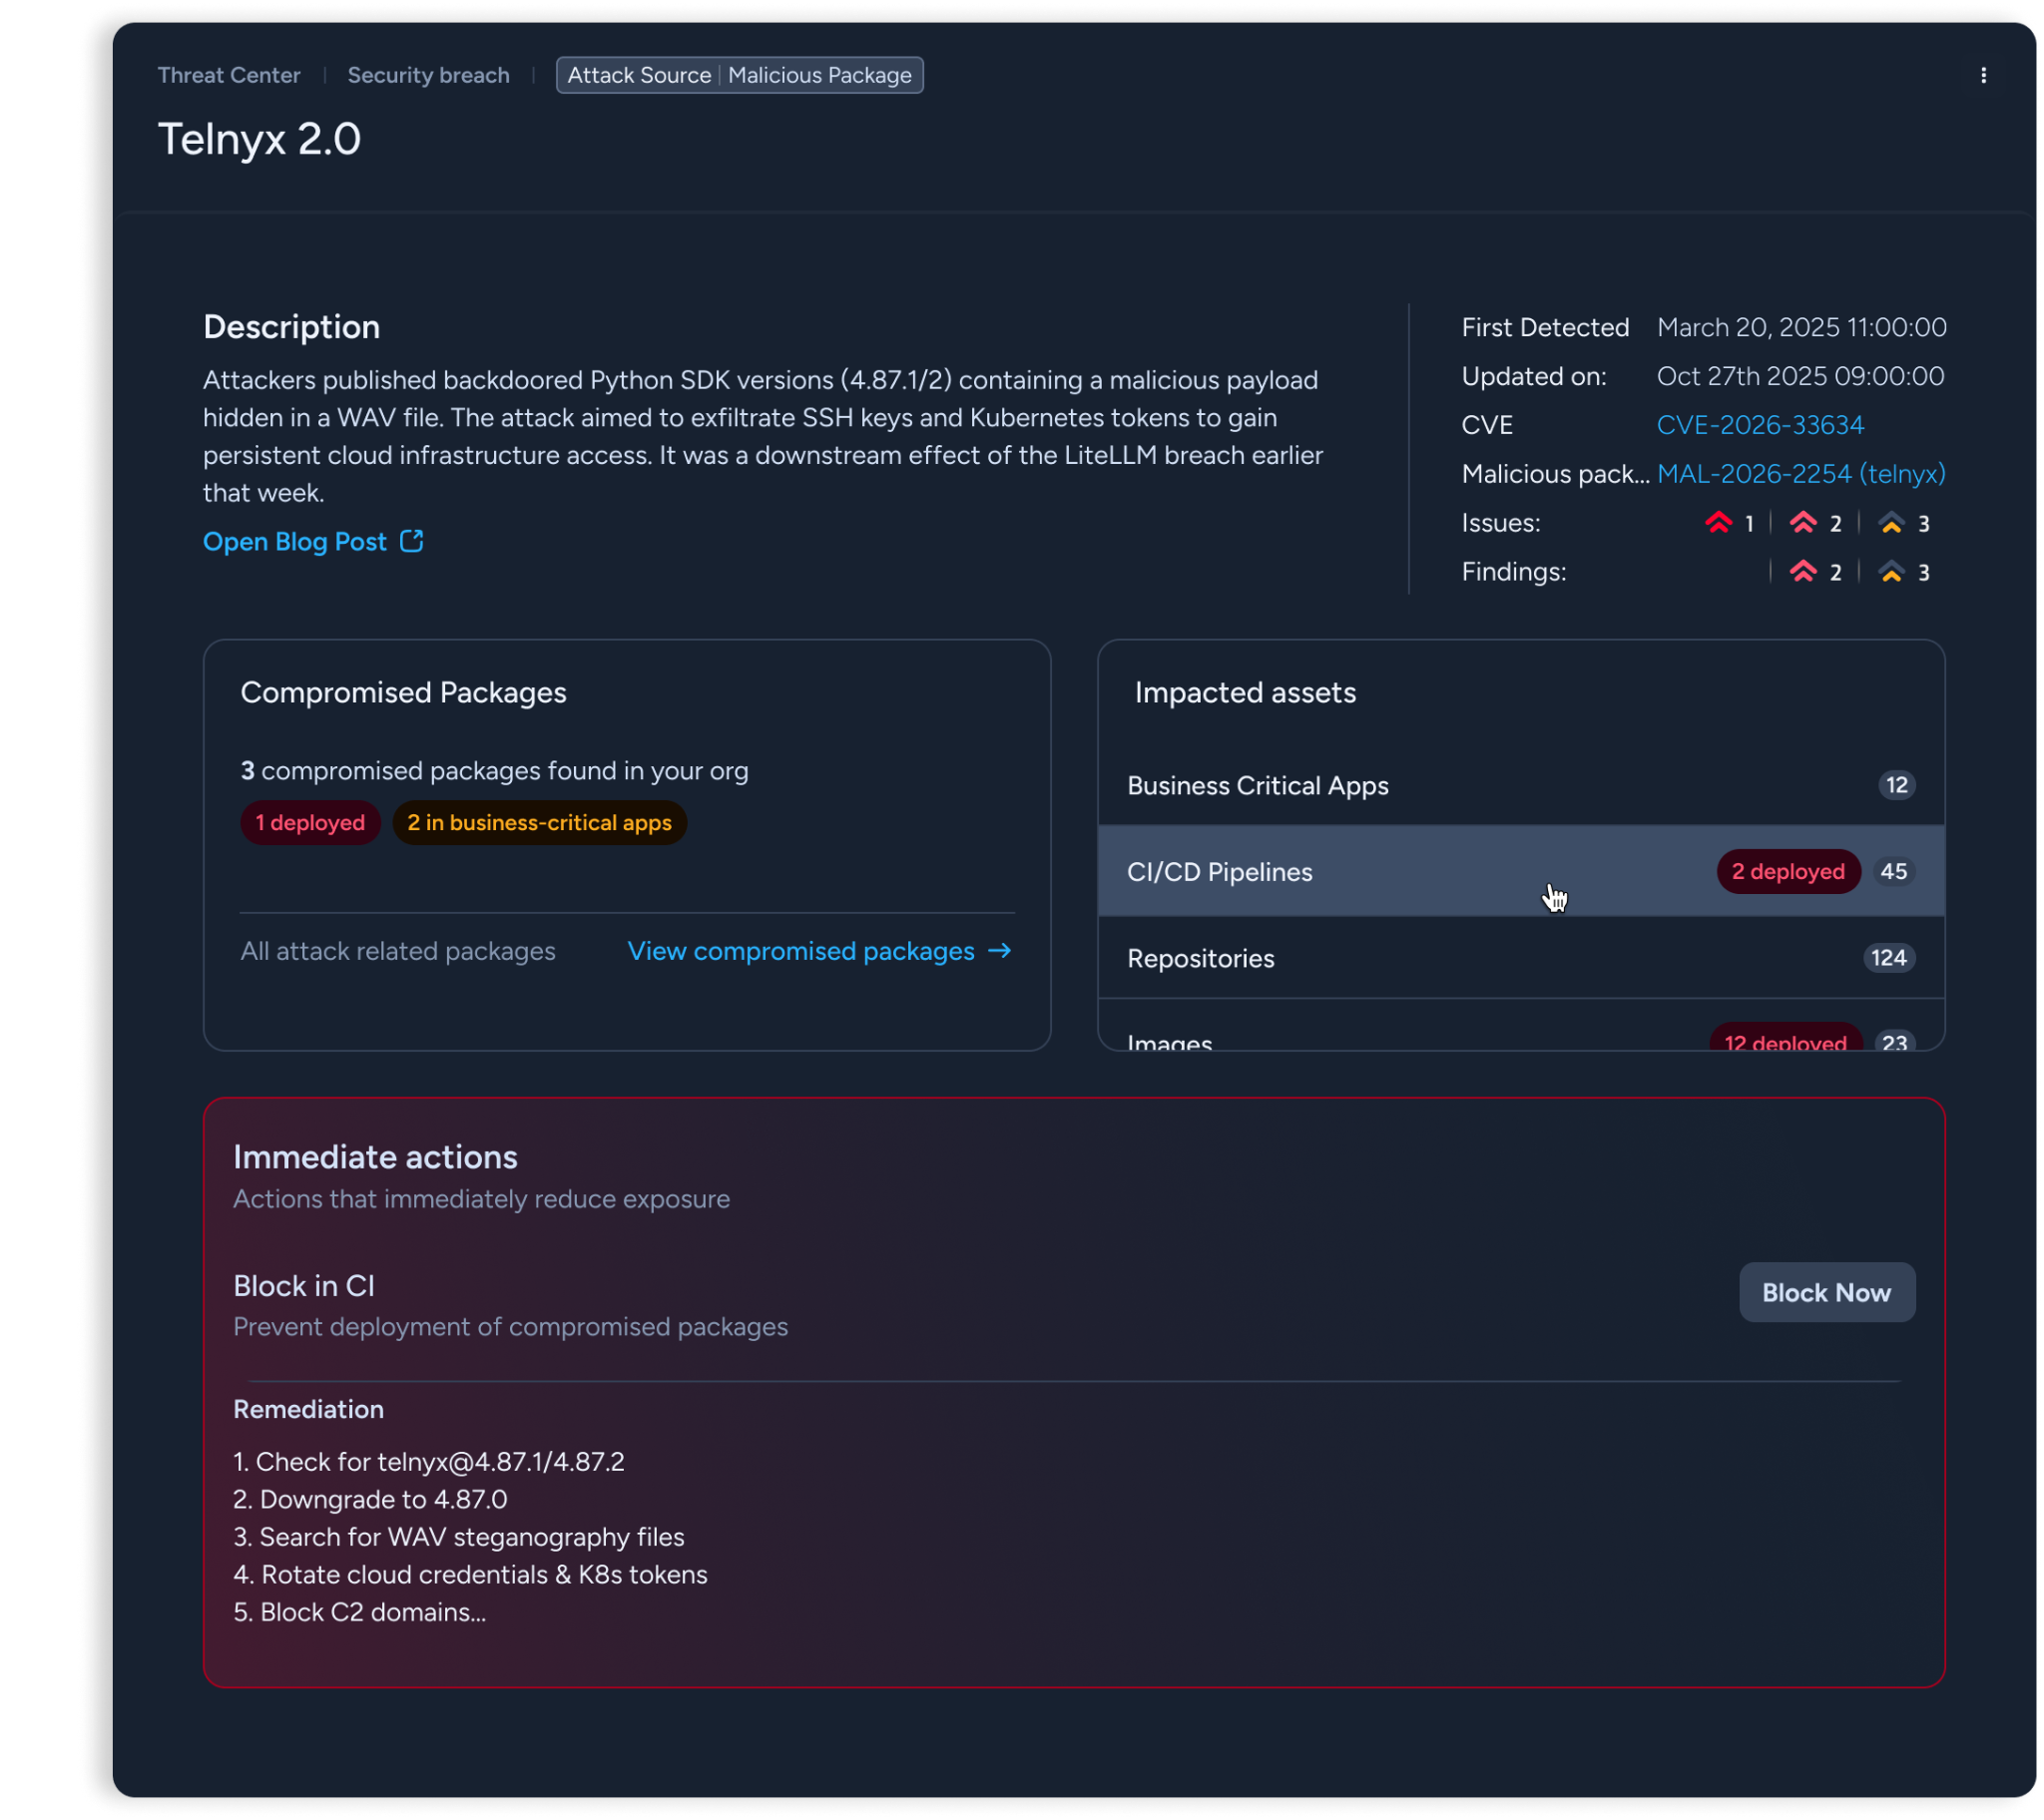Select the CI/CD Pipelines row
The image size is (2044, 1820).
(x=1521, y=871)
